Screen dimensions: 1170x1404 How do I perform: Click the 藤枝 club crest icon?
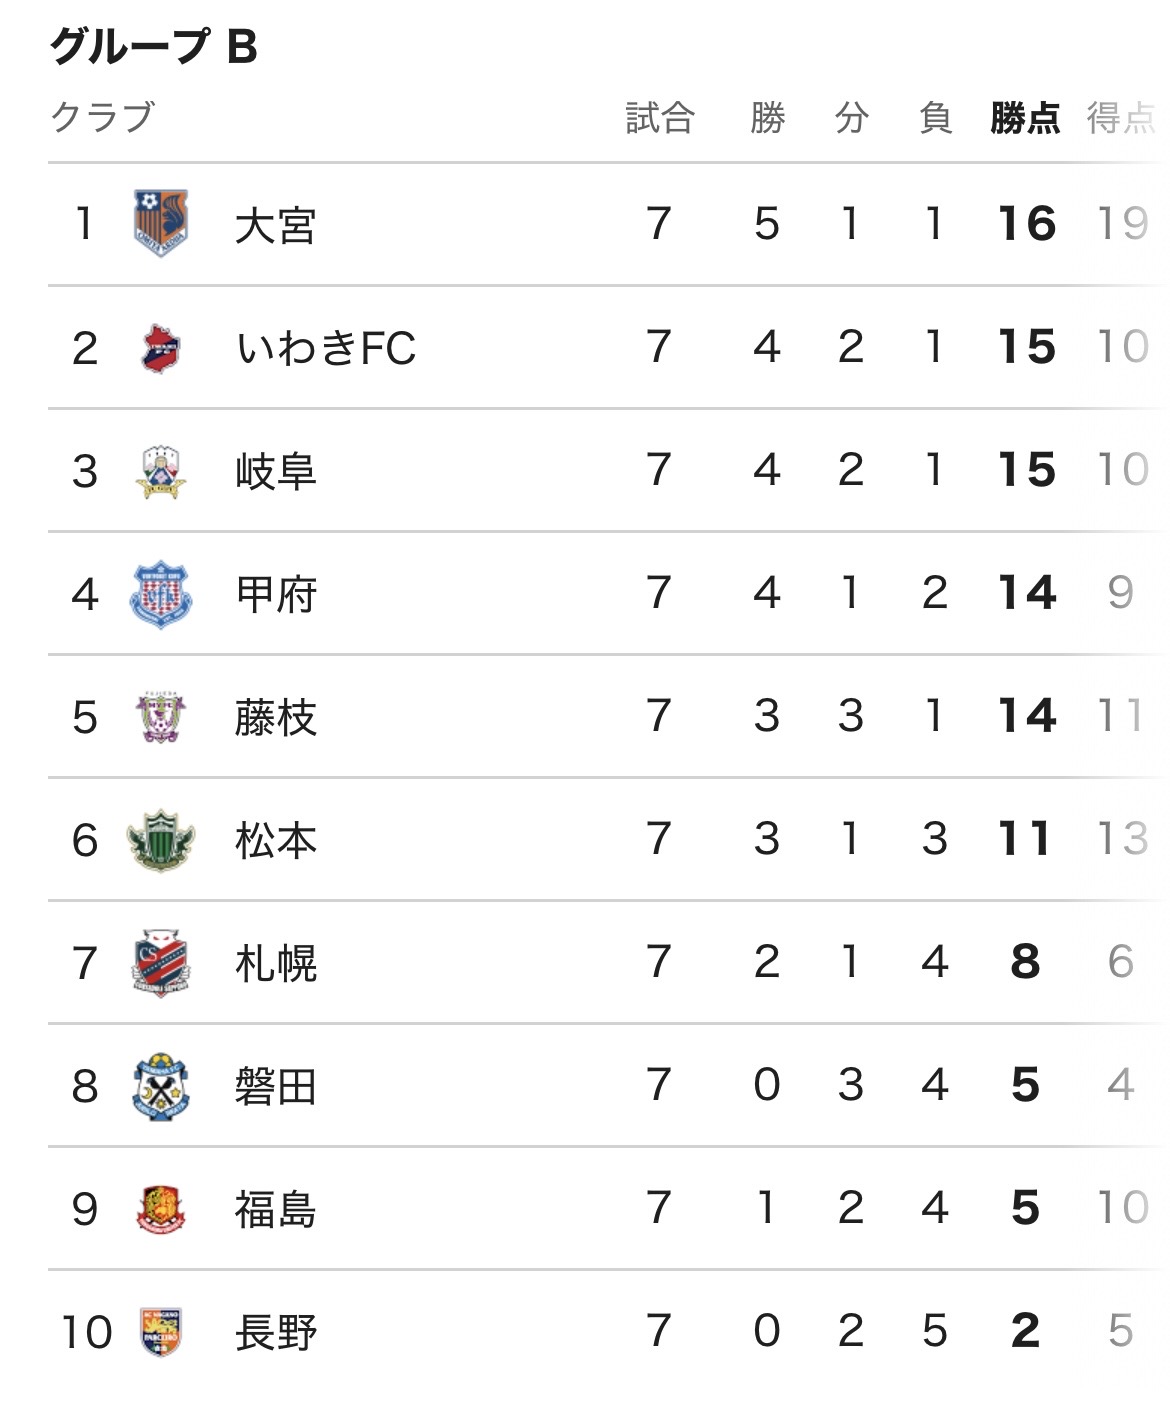[x=160, y=717]
